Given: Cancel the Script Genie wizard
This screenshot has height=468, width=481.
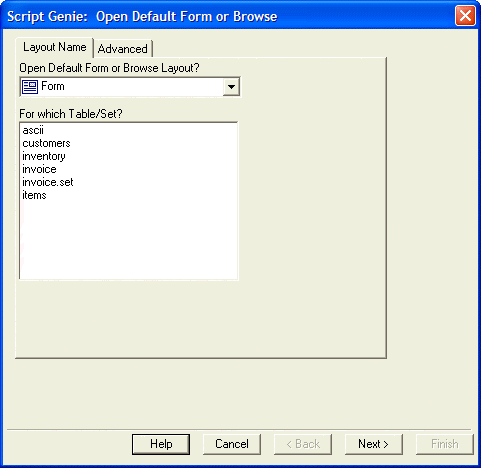Looking at the screenshot, I should pos(232,444).
